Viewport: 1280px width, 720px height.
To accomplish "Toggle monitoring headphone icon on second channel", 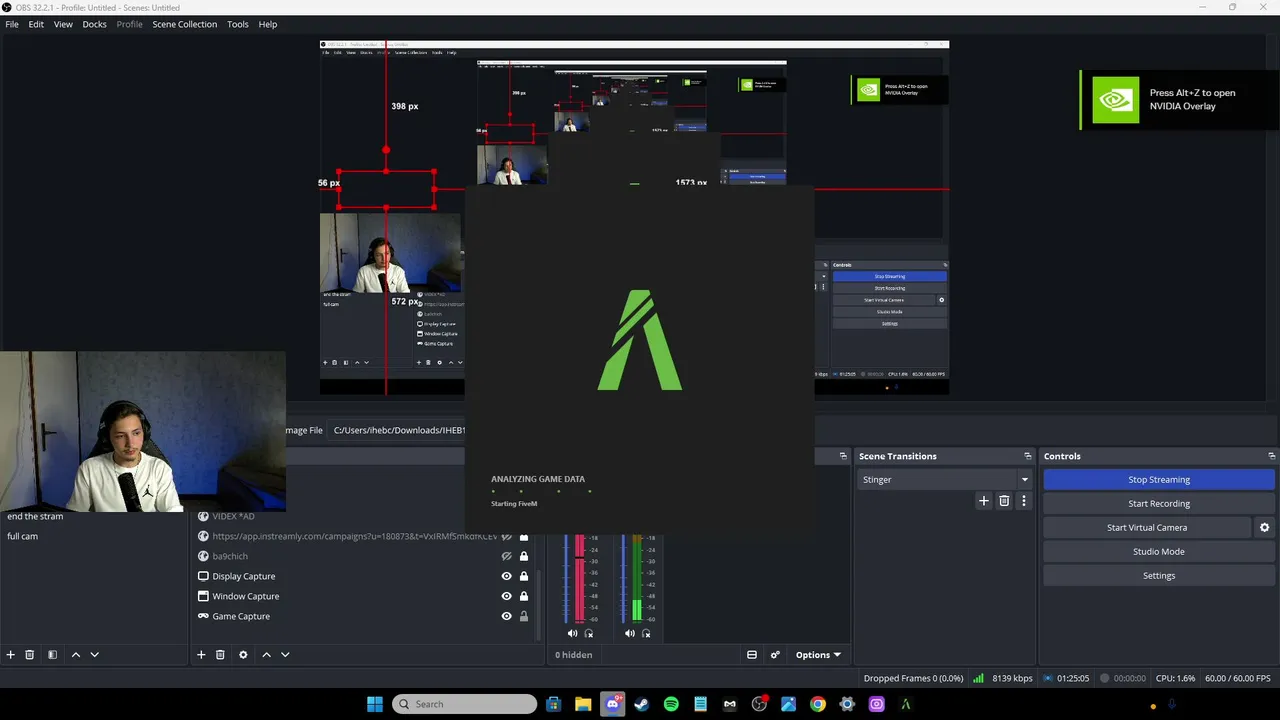I will click(645, 633).
